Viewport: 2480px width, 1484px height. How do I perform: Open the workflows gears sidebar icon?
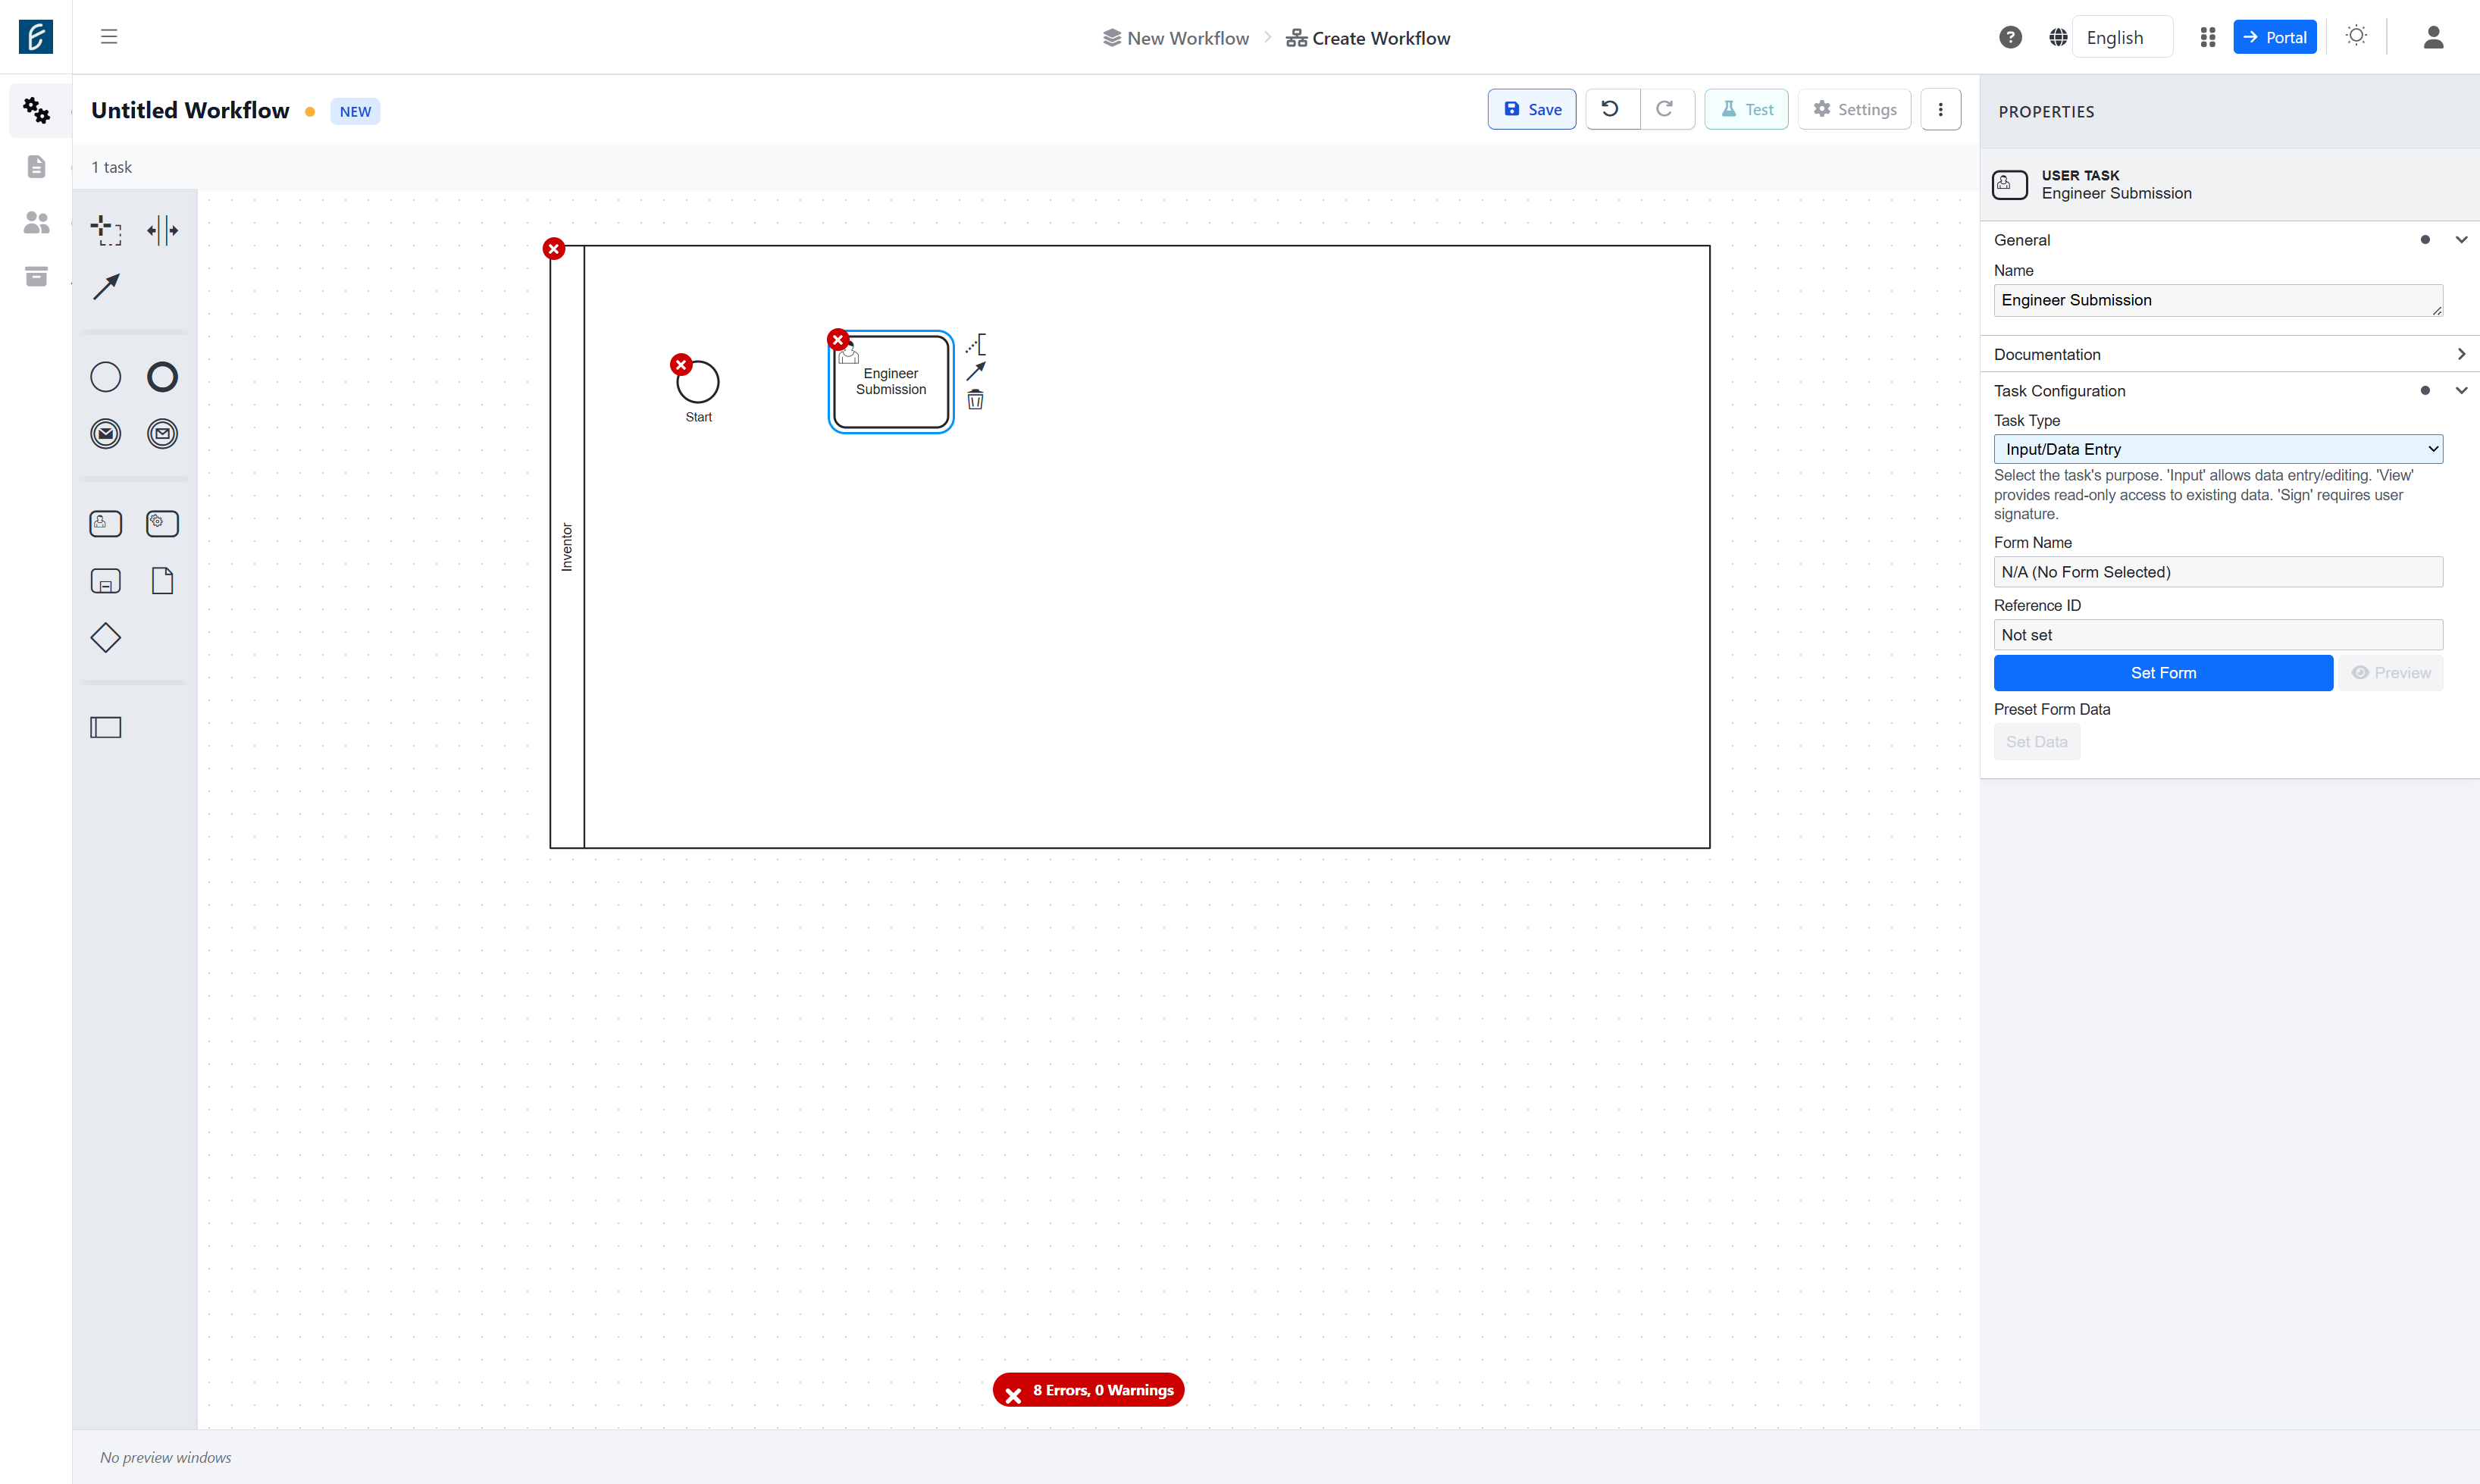(36, 110)
